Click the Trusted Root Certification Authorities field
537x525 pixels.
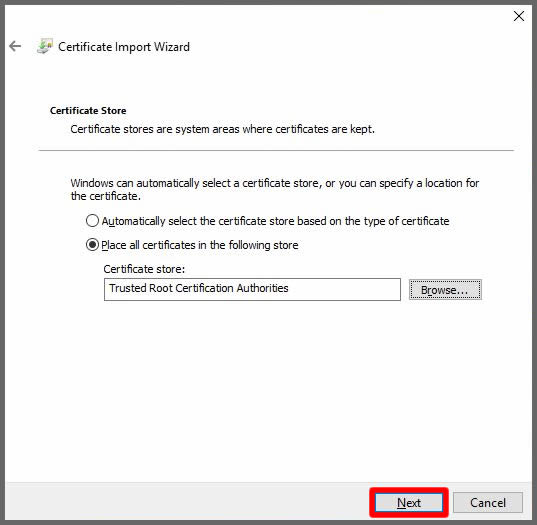(252, 289)
